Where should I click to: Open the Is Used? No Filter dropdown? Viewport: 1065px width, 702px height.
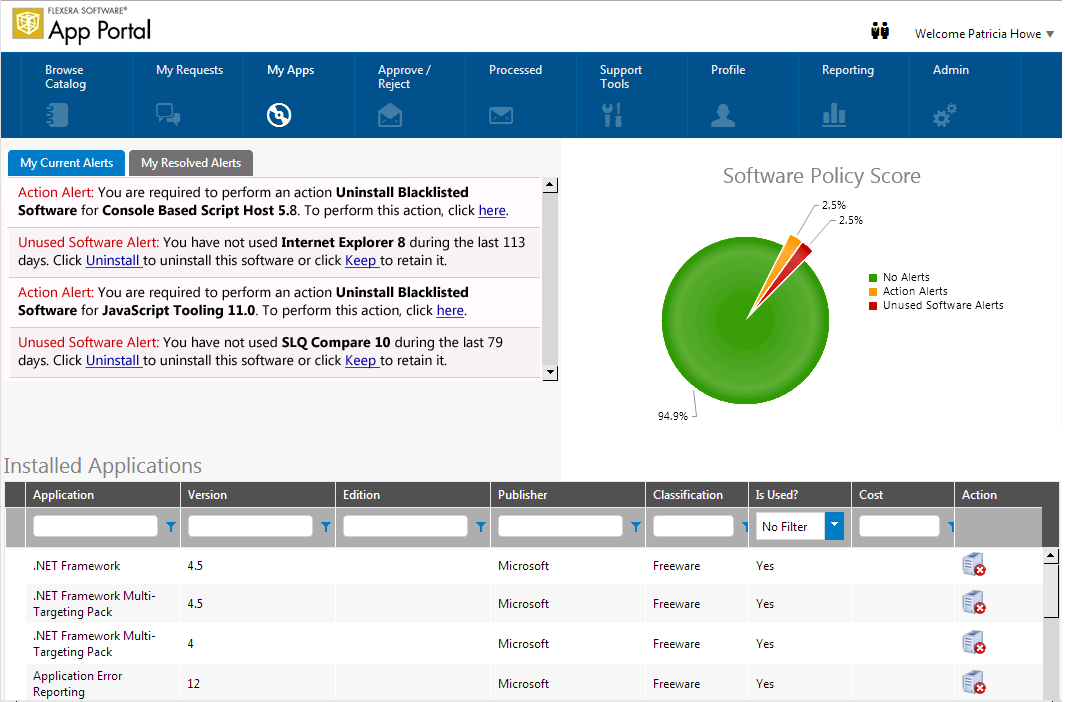click(834, 526)
